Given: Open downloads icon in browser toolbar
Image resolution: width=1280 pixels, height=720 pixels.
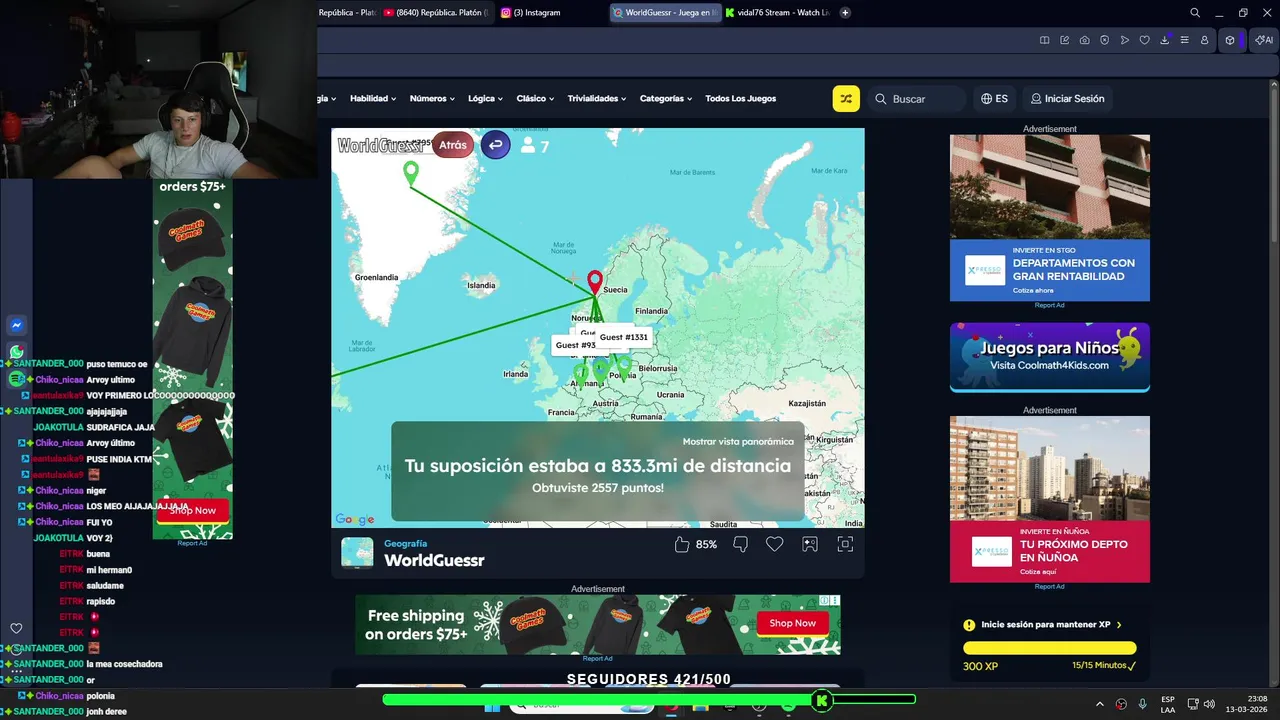Looking at the screenshot, I should coord(1165,40).
